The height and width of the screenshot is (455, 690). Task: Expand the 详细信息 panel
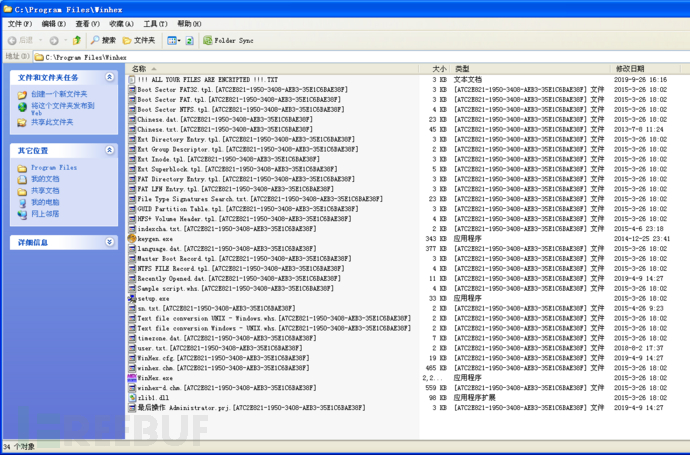click(110, 242)
